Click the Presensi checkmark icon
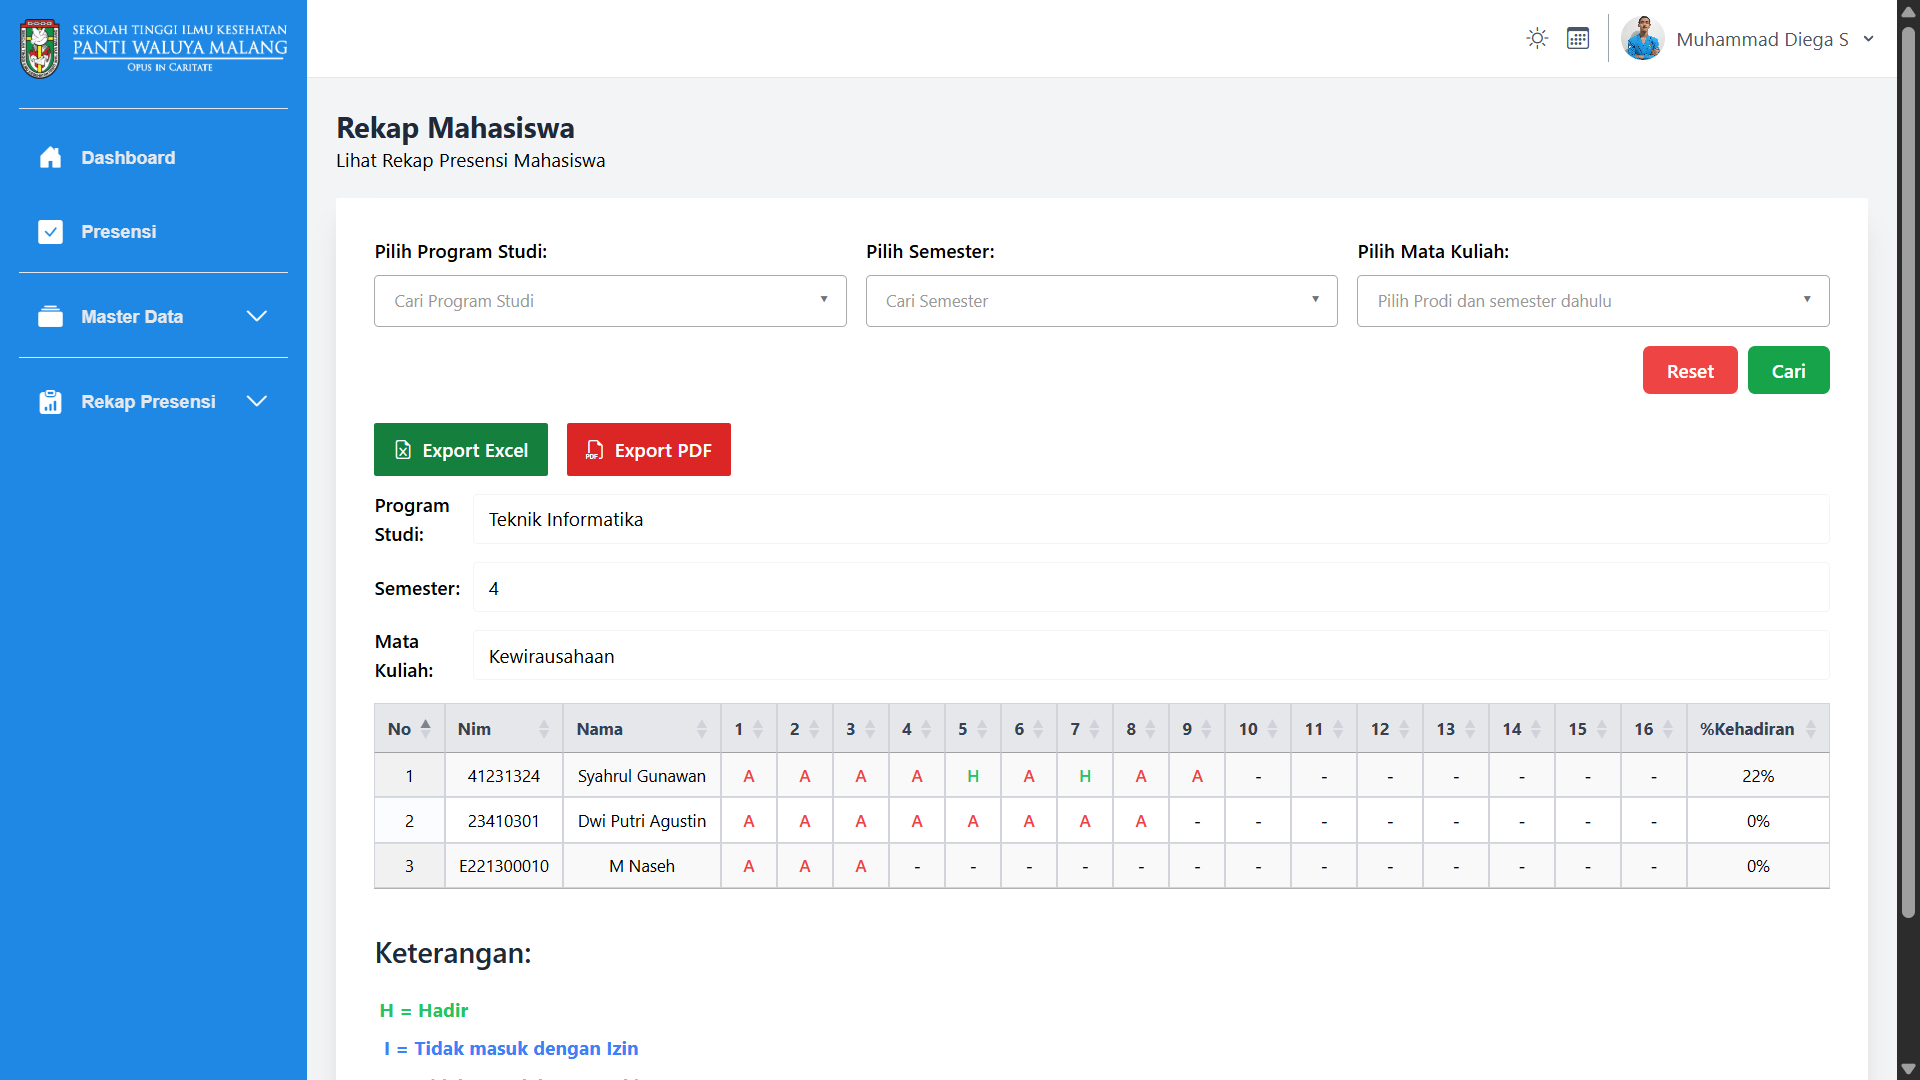The height and width of the screenshot is (1080, 1920). tap(50, 232)
